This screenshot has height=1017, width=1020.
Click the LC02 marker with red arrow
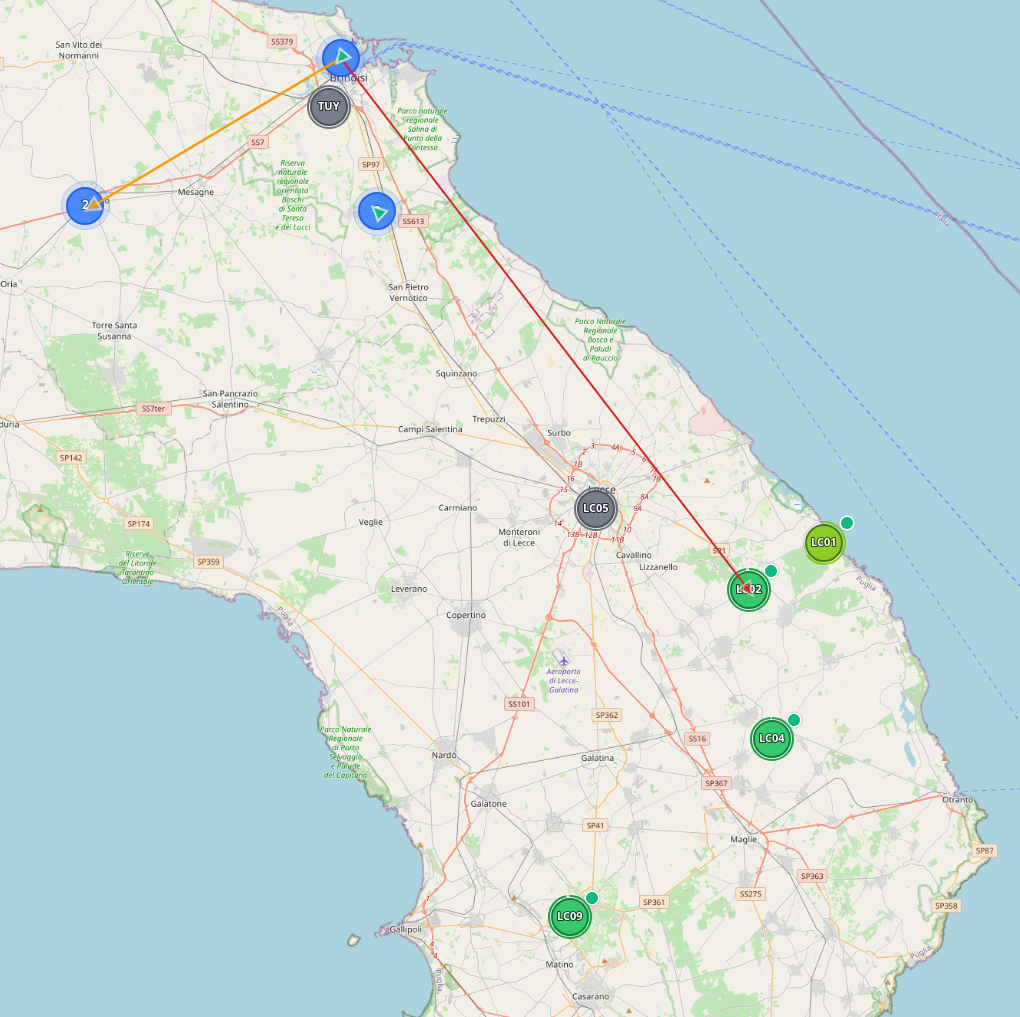point(749,589)
